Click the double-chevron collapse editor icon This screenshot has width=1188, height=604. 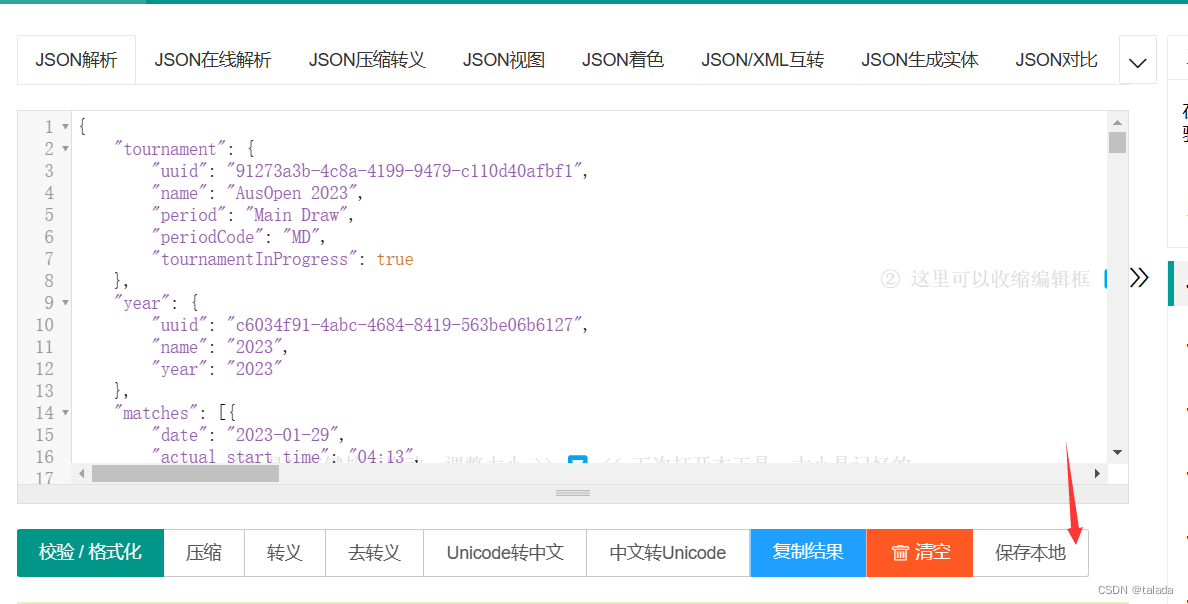click(x=1139, y=278)
